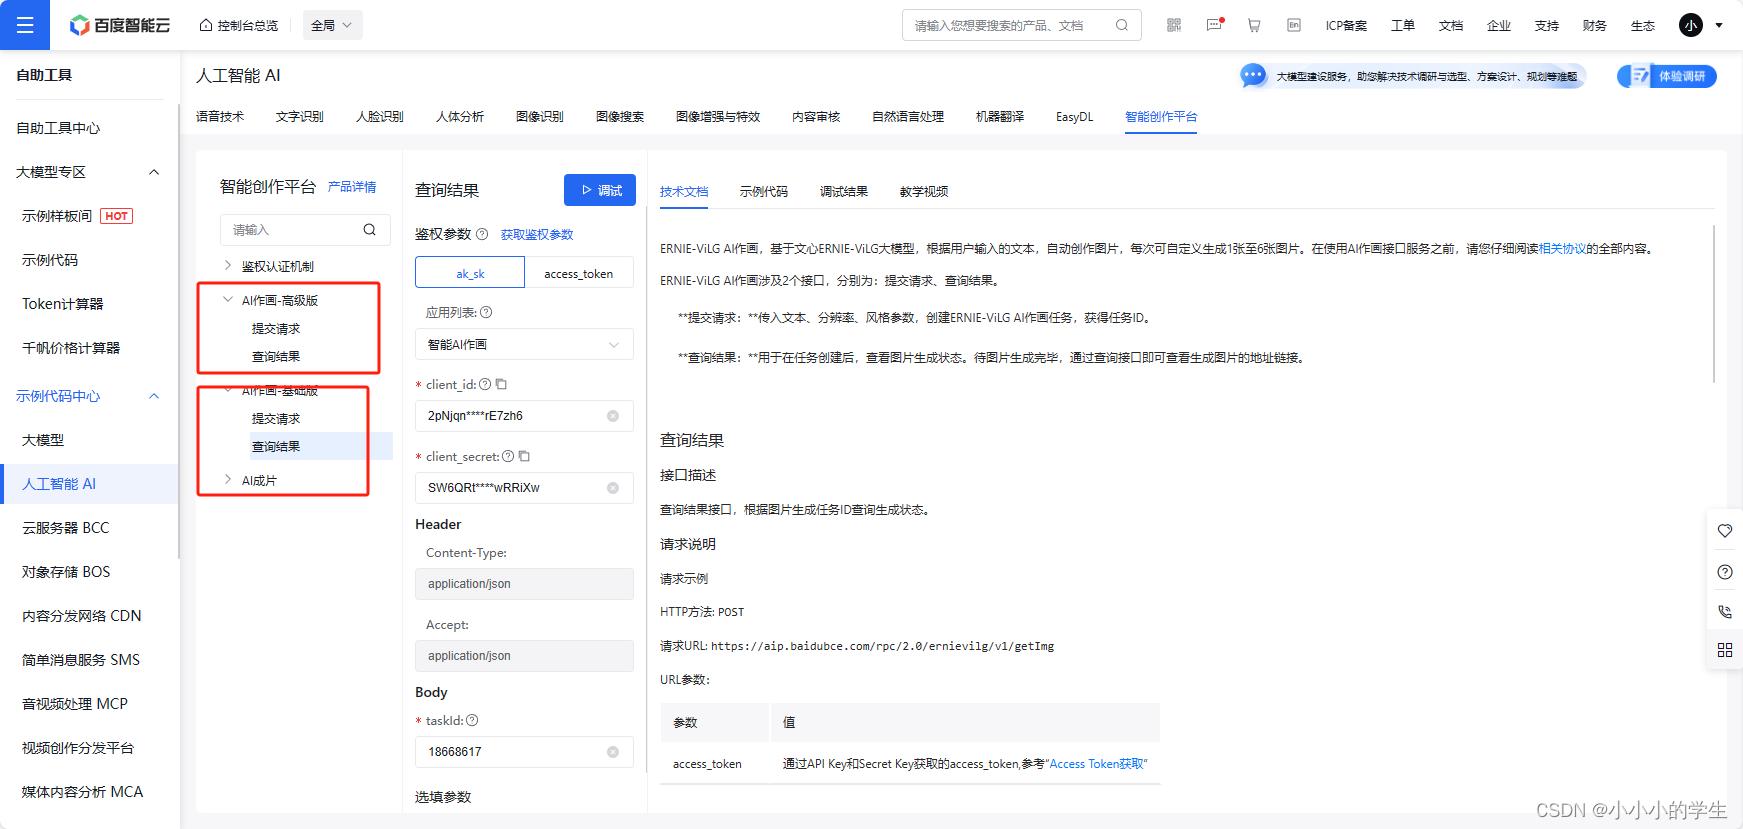The image size is (1743, 829).
Task: Open the Access Token获取 link
Action: pyautogui.click(x=1098, y=764)
